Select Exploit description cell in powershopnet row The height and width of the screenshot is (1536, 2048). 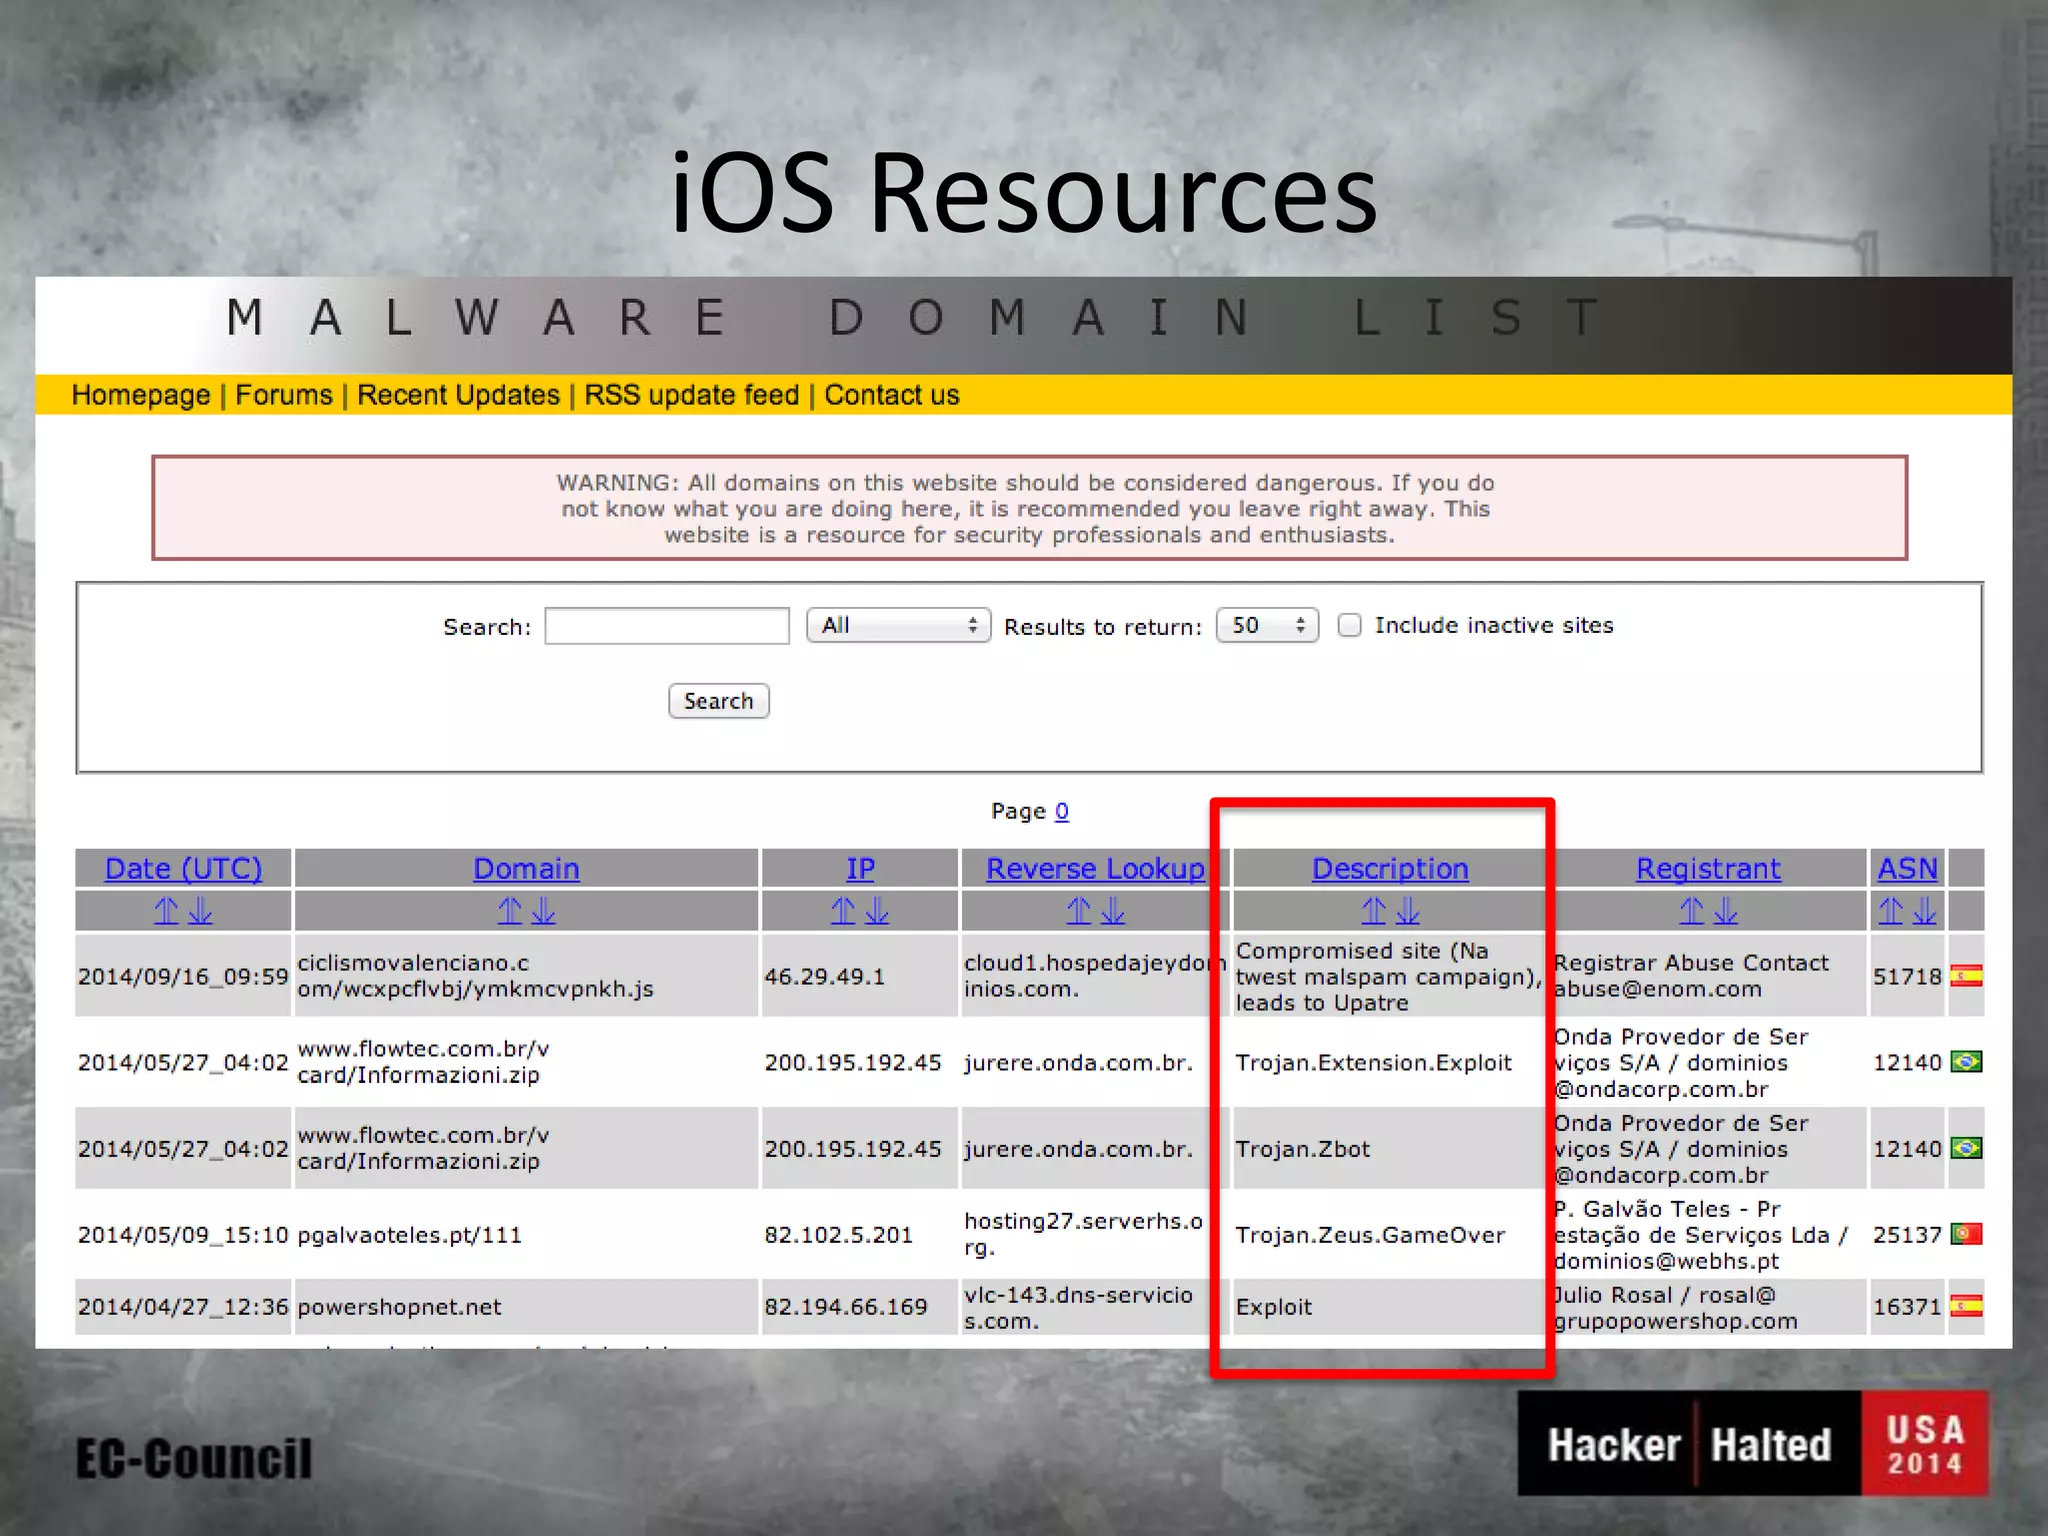(1390, 1306)
